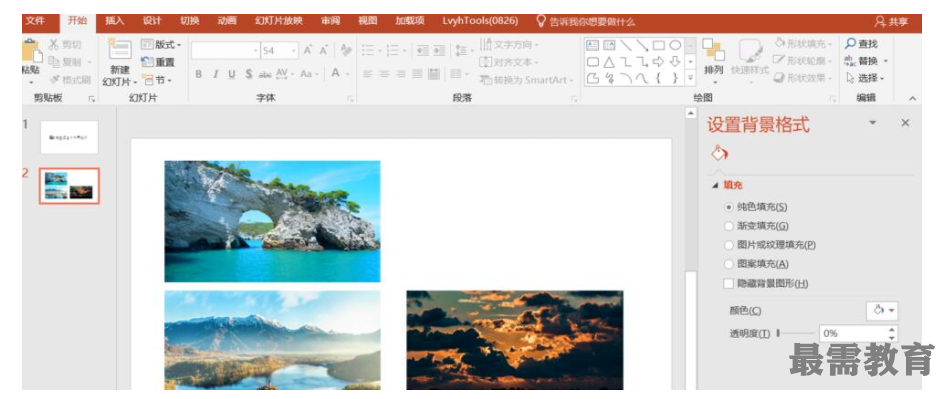The height and width of the screenshot is (399, 941).
Task: Select the right block arrow shape
Action: (x=658, y=61)
